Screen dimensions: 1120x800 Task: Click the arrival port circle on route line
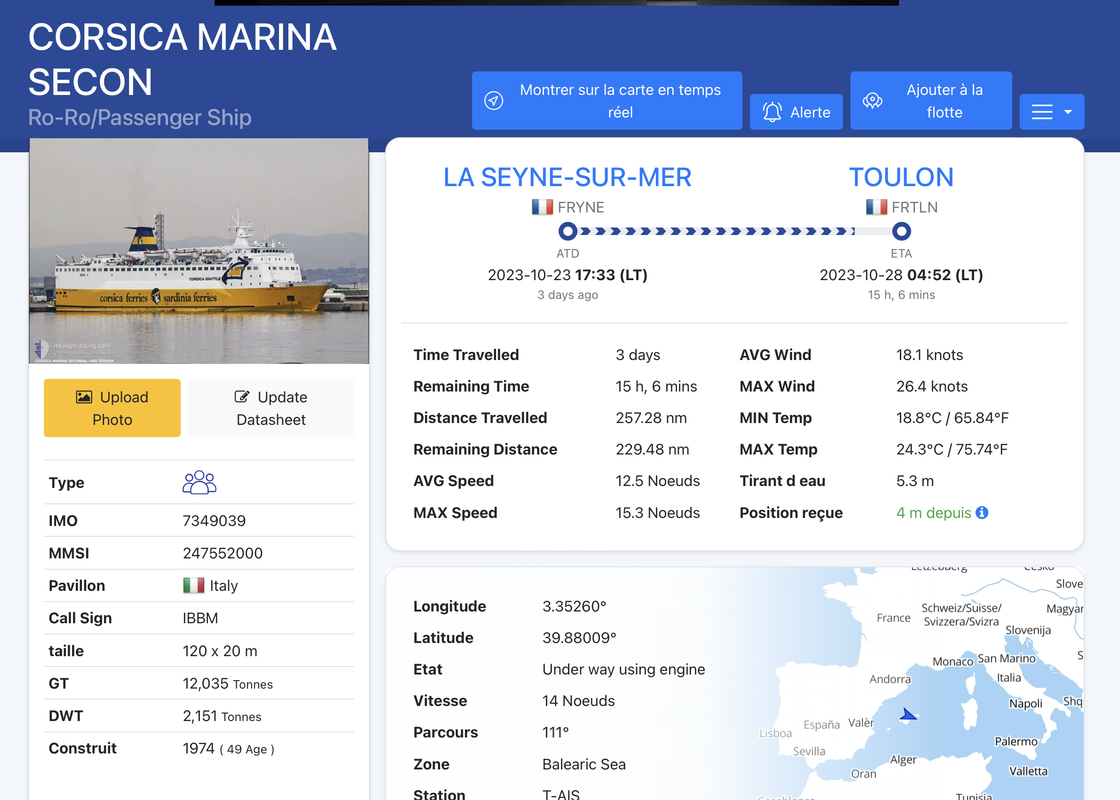(x=901, y=231)
